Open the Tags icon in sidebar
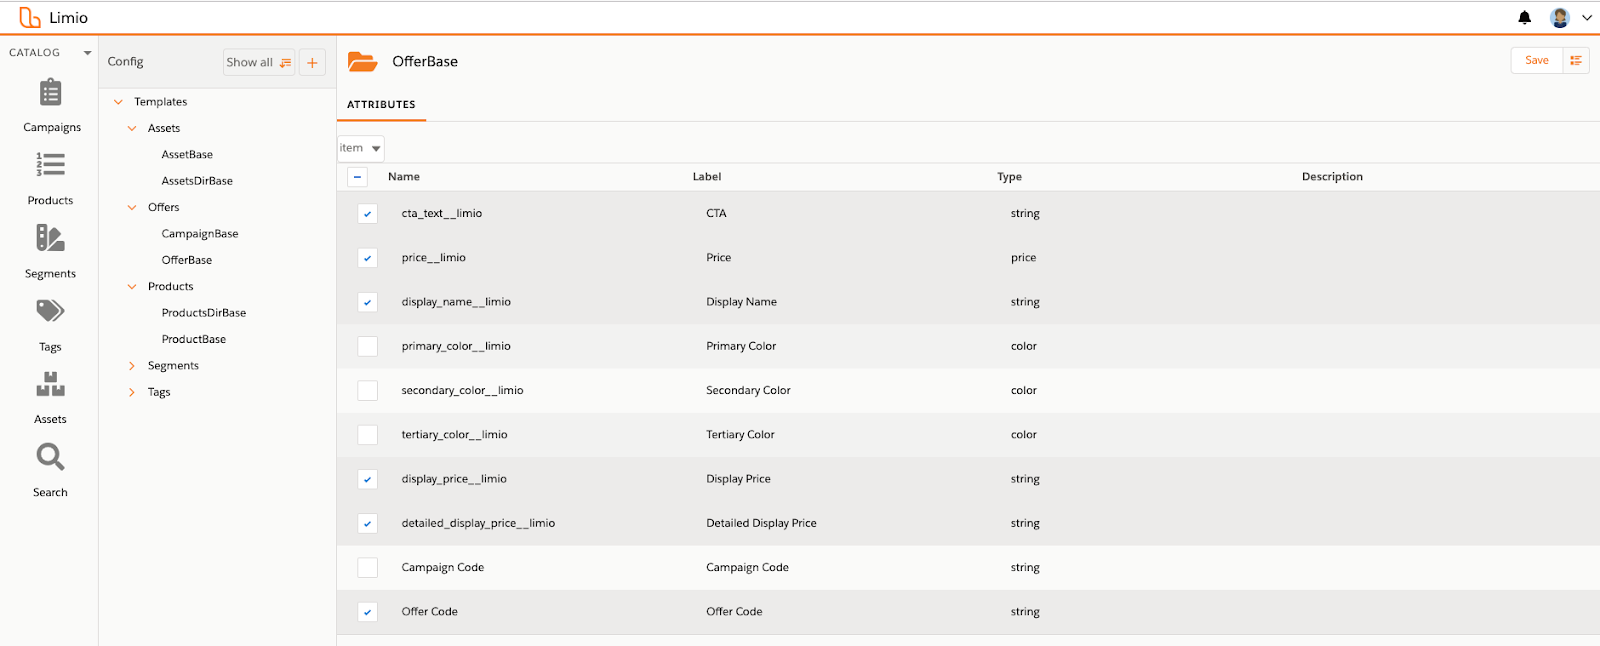Screen dimensions: 1600x646 click(50, 311)
